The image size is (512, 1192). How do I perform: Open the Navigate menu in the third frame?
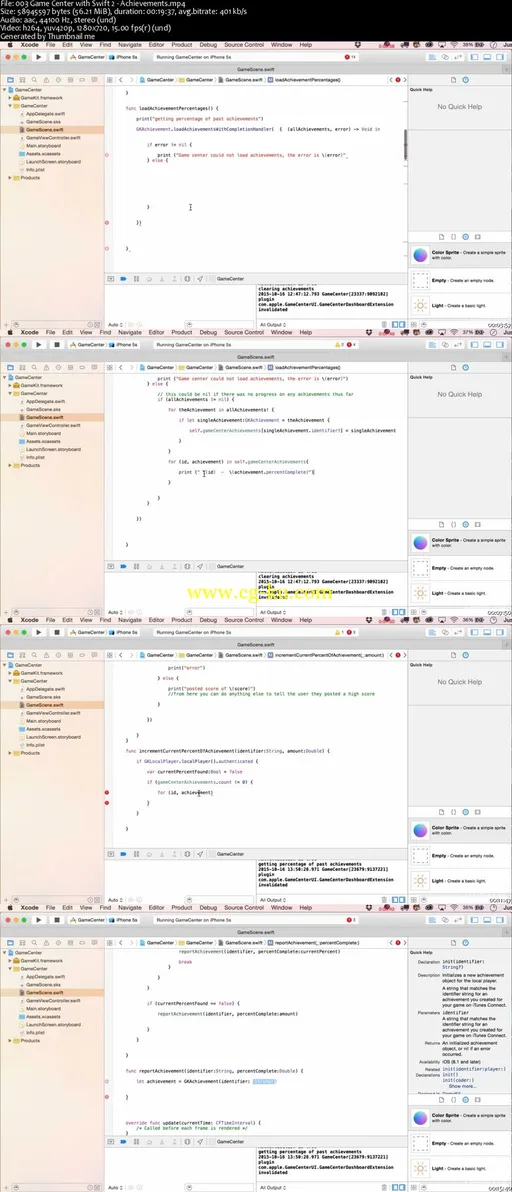[x=130, y=620]
